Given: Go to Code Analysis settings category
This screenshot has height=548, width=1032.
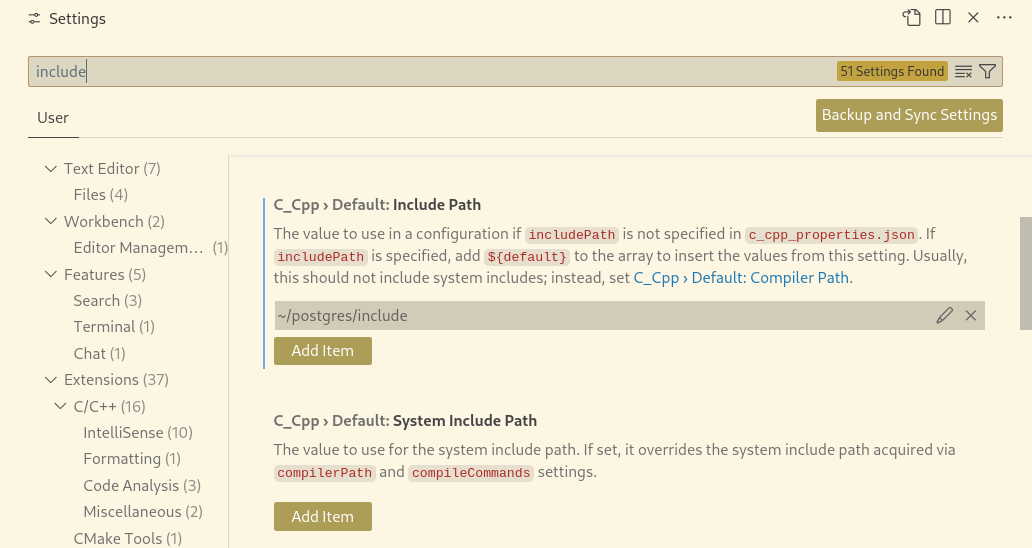Looking at the screenshot, I should coord(142,486).
